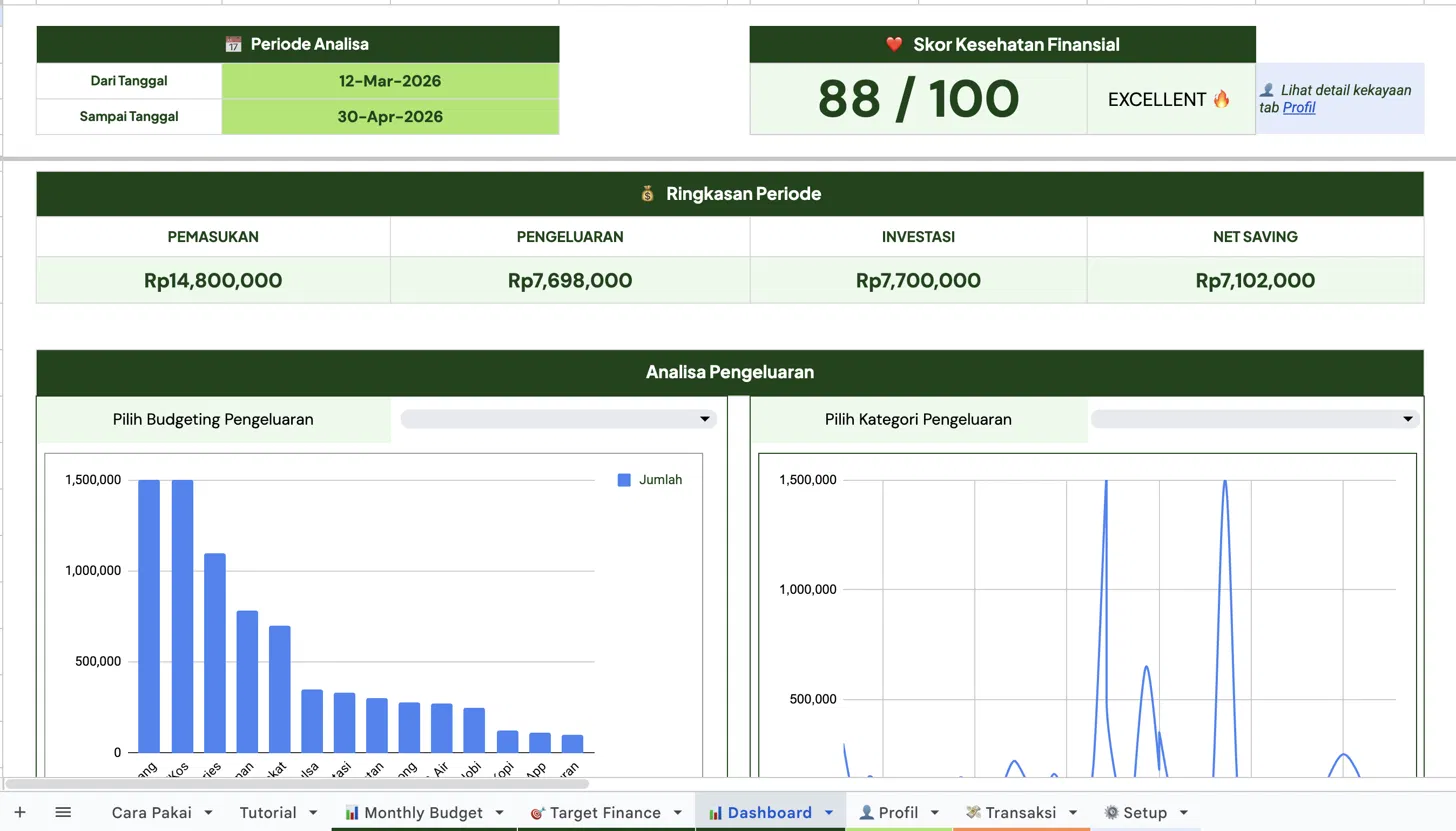Click the heart icon in Skor Kesehatan
Image resolution: width=1456 pixels, height=831 pixels.
coord(894,44)
